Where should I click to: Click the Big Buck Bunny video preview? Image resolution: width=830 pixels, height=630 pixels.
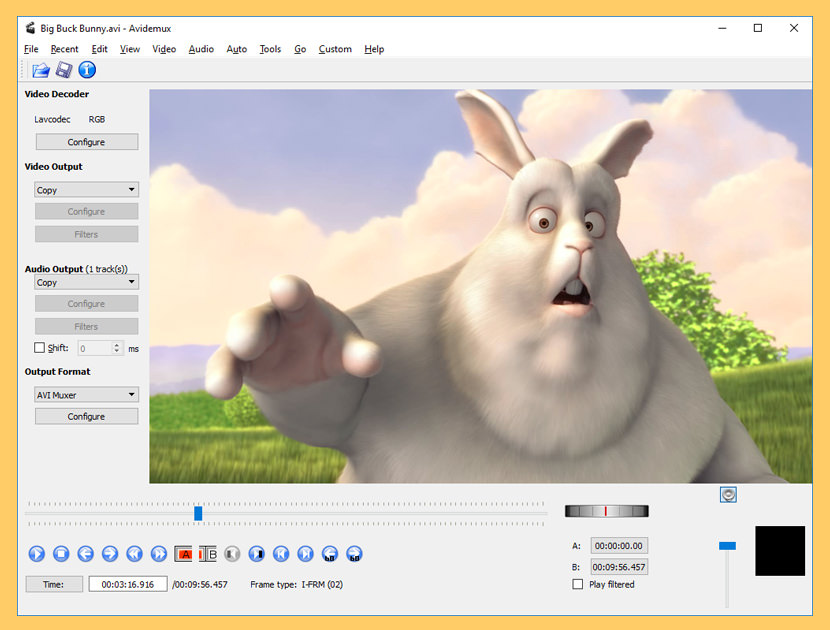point(481,286)
